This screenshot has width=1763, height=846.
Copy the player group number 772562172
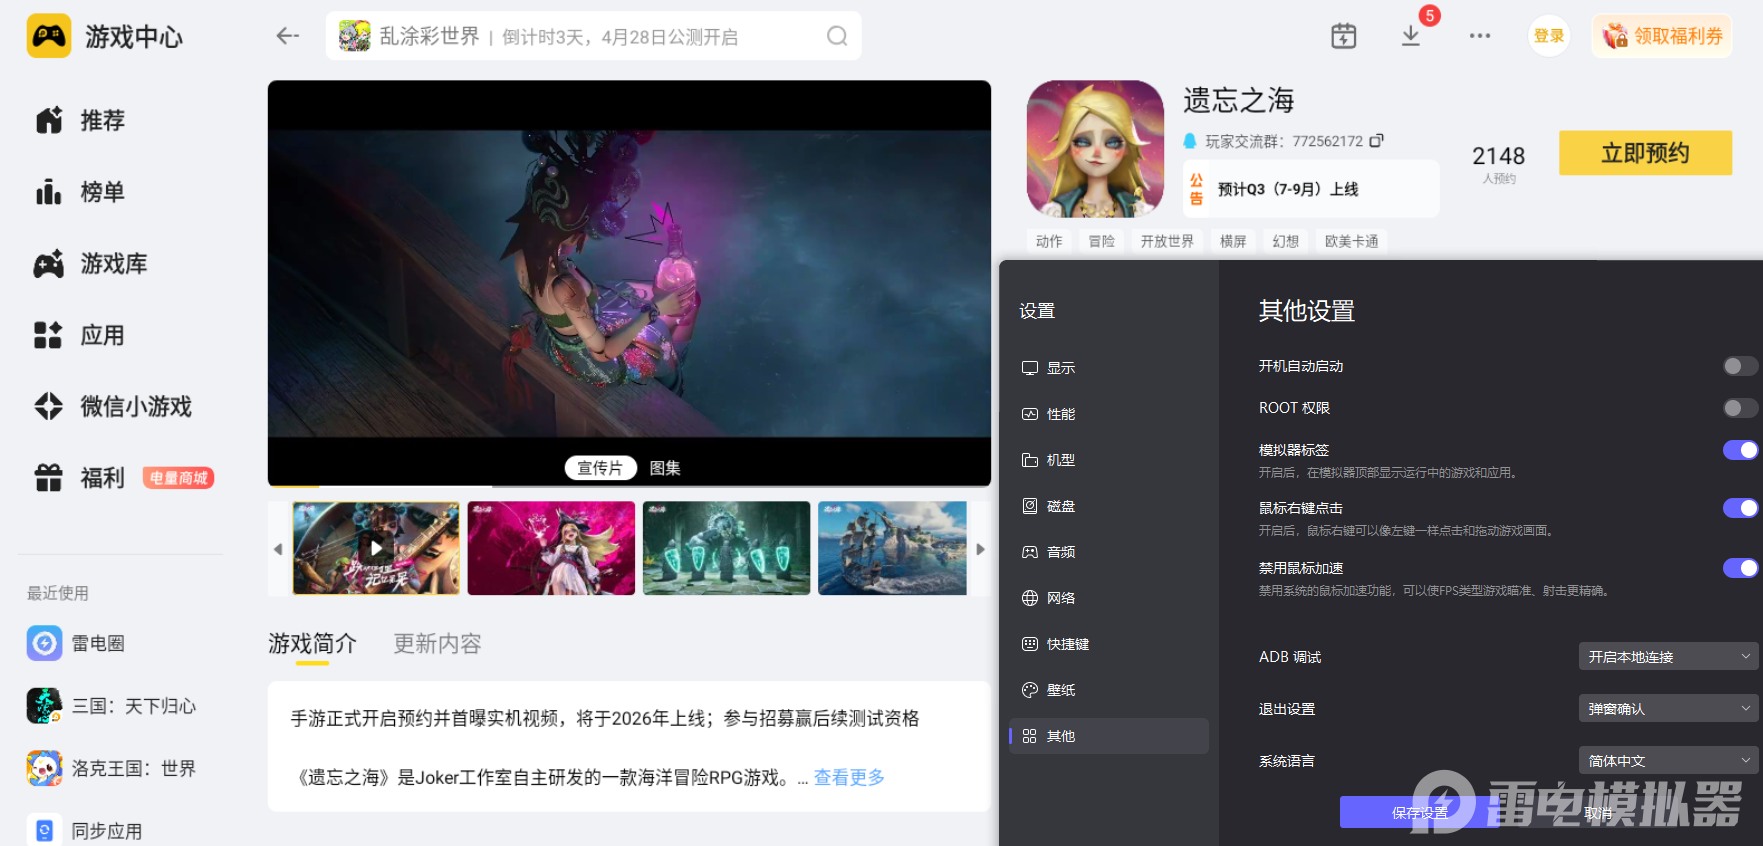coord(1377,141)
